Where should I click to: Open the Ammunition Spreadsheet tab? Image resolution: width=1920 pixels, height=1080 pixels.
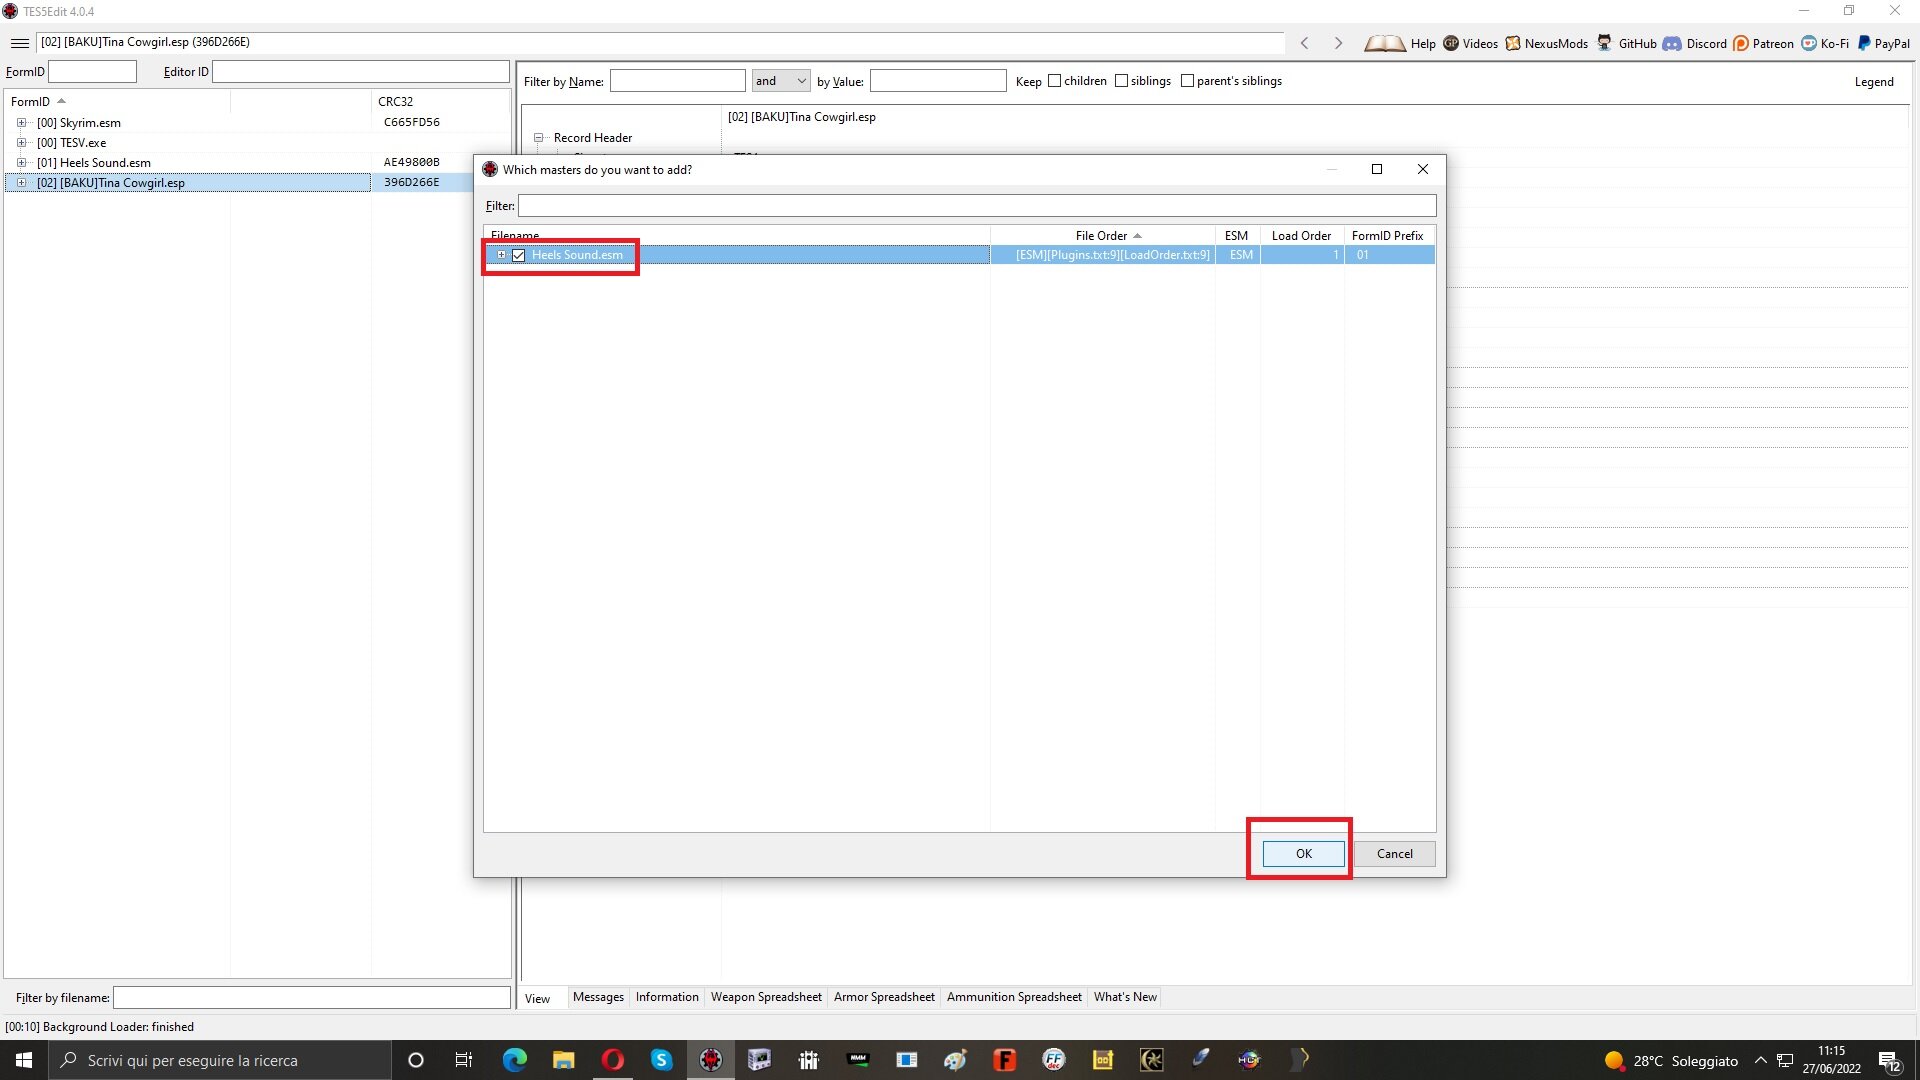click(x=1014, y=997)
